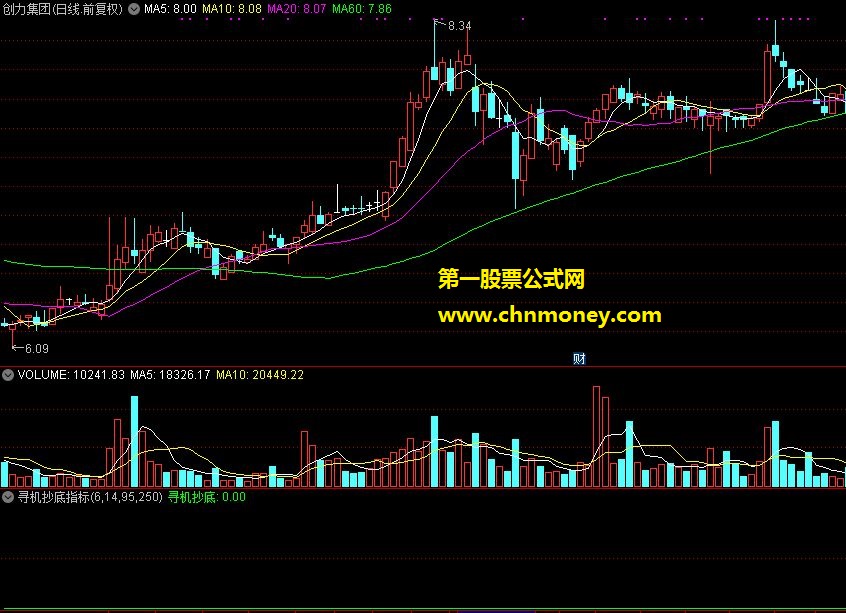Open the main chart indicator dropdown arrow

point(134,9)
